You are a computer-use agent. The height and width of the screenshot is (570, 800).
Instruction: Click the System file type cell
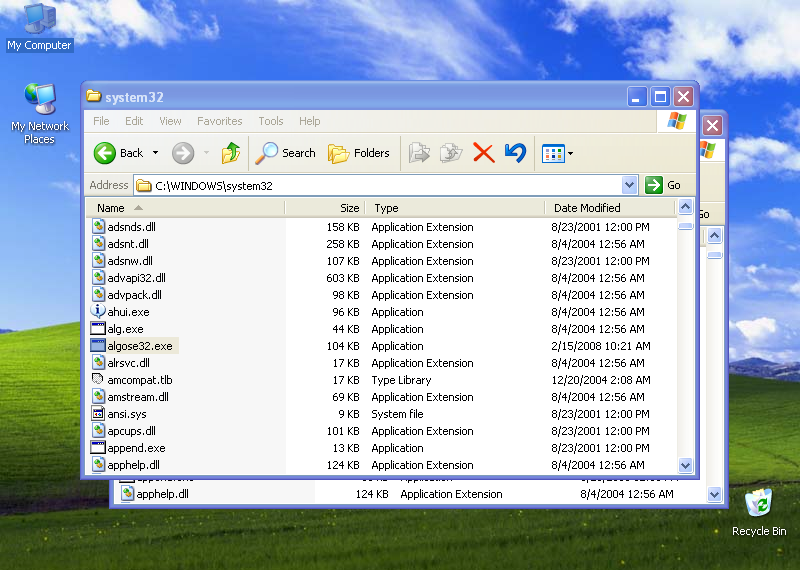[397, 414]
